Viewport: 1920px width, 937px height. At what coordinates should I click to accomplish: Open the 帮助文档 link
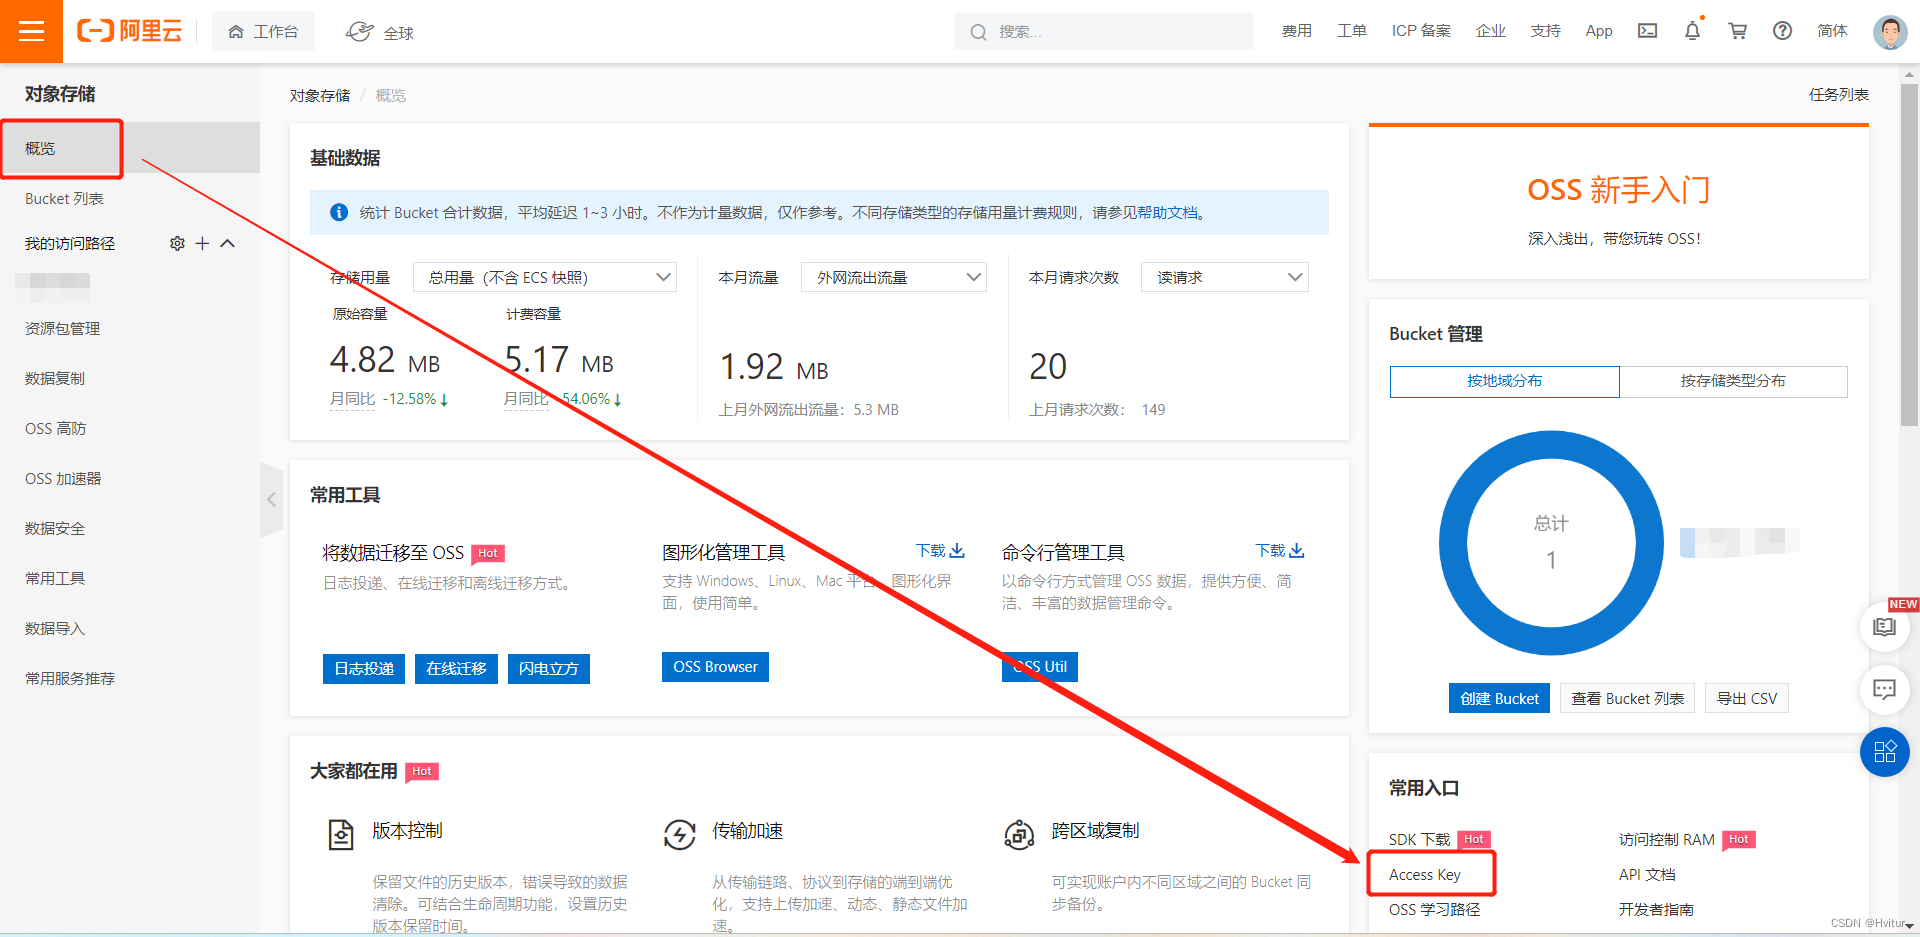[1167, 212]
